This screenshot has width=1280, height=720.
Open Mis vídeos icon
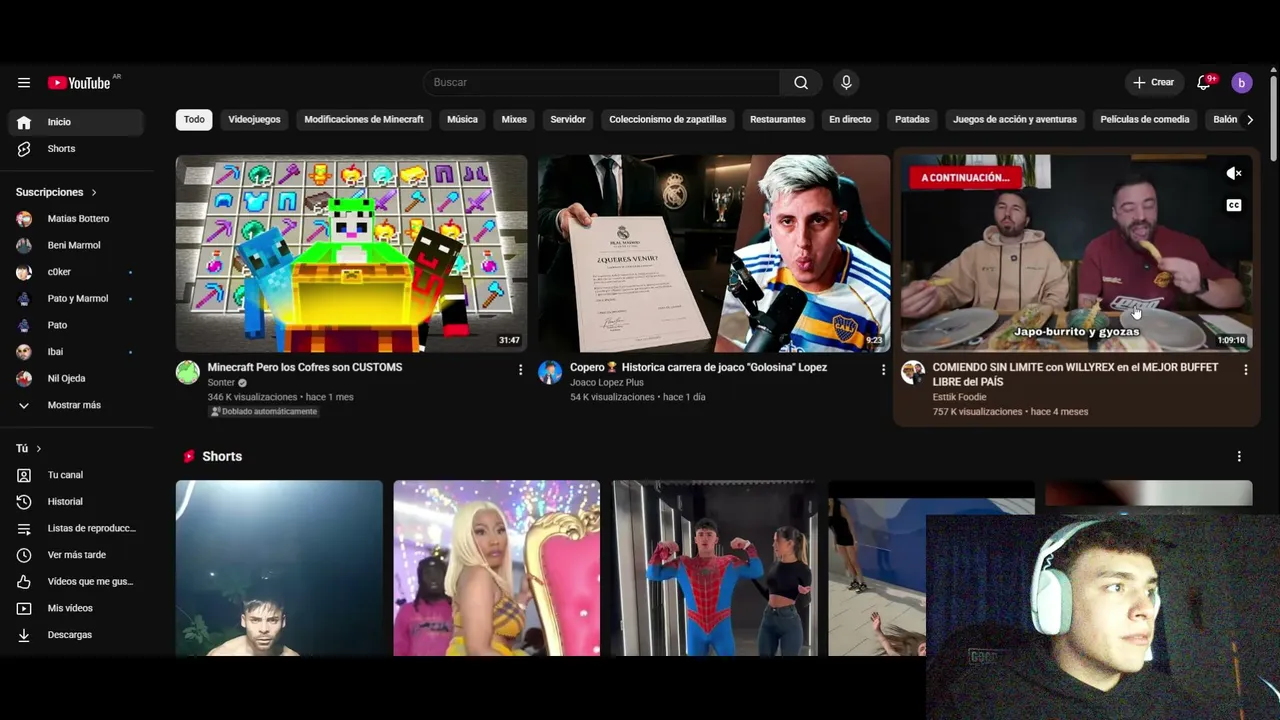pyautogui.click(x=24, y=608)
